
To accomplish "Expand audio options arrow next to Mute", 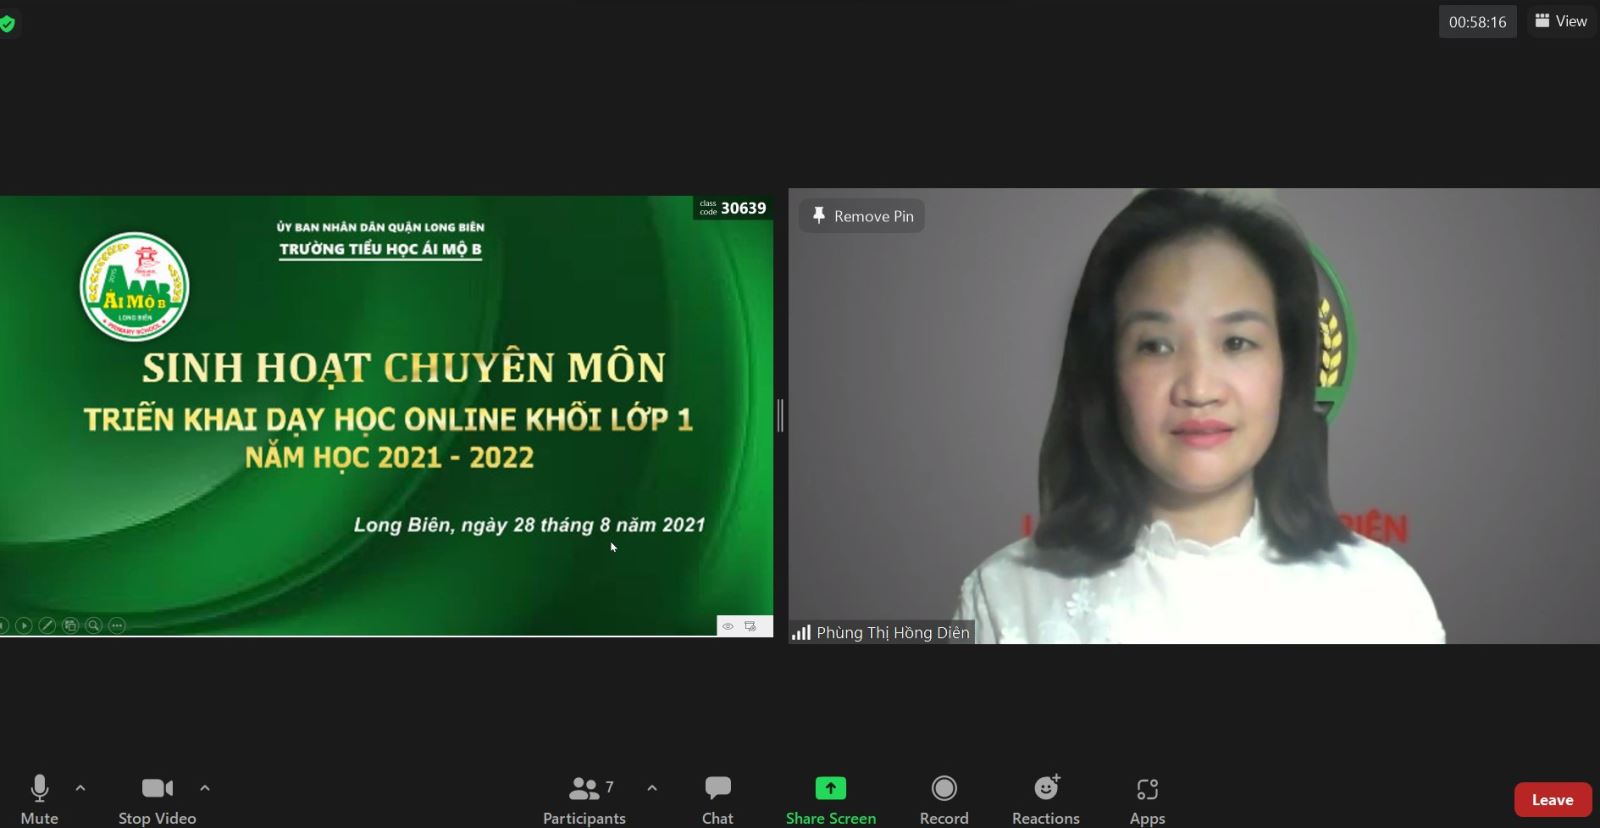I will [x=81, y=788].
